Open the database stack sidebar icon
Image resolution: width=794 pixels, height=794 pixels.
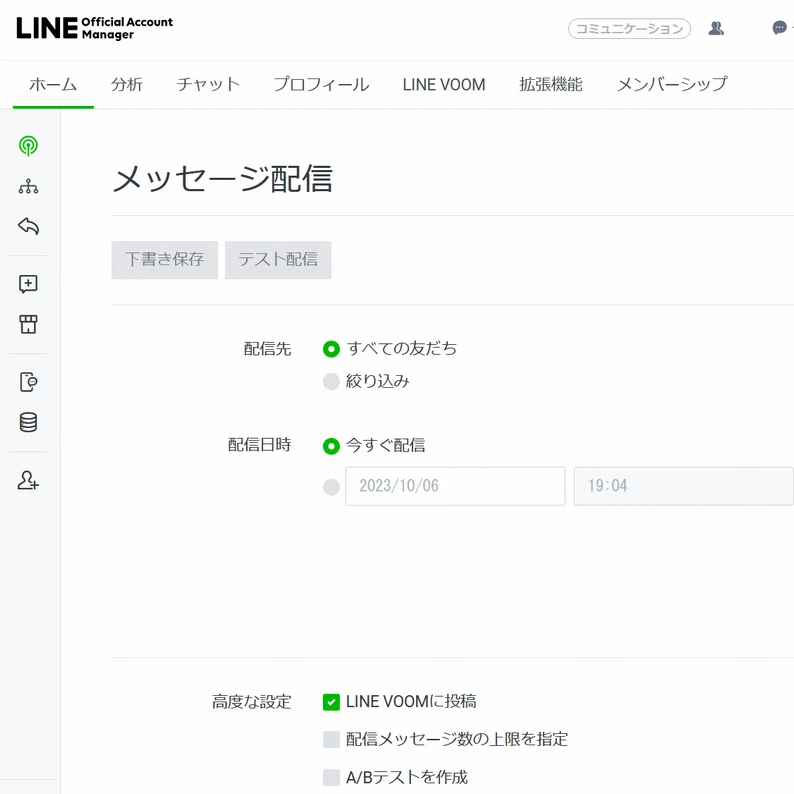(28, 422)
